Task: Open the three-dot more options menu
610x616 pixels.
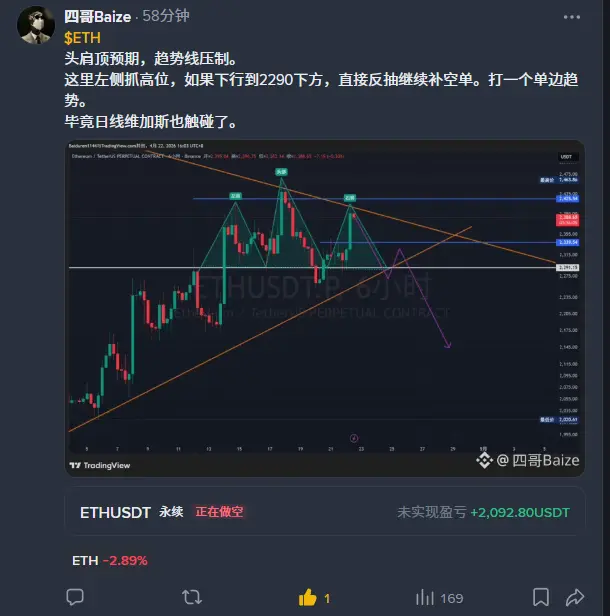Action: click(x=572, y=17)
